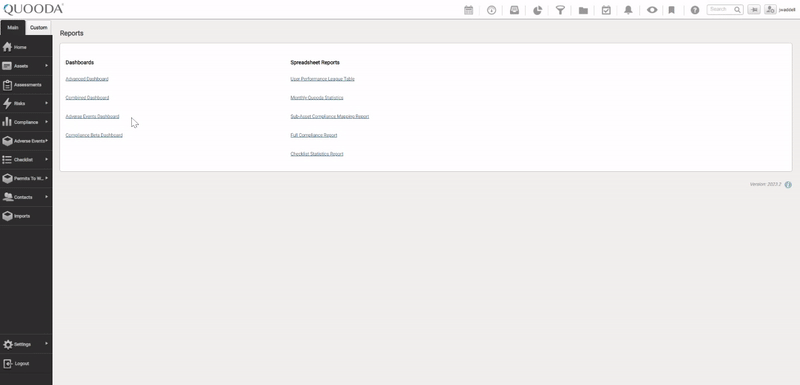Click the Home house icon in sidebar
Image resolution: width=800 pixels, height=385 pixels.
(7, 47)
